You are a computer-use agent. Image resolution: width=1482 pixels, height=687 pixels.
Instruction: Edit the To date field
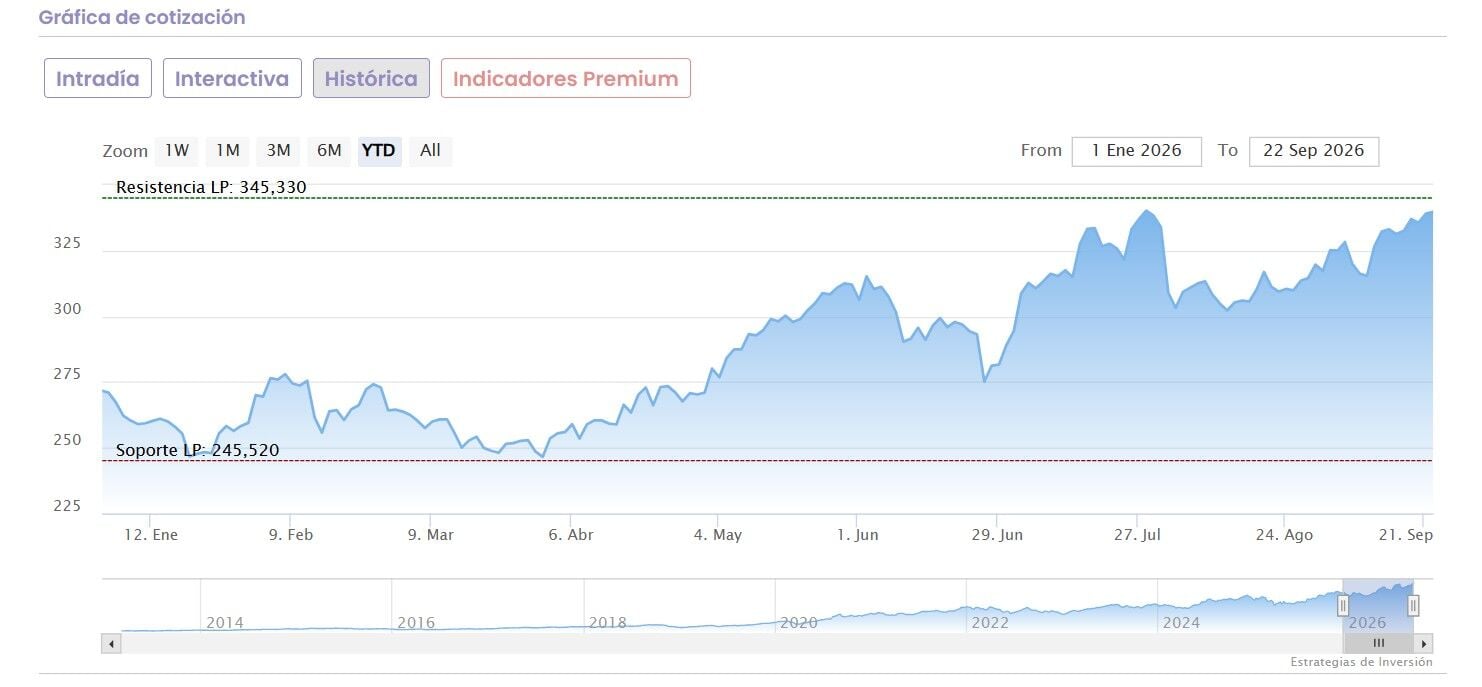(1314, 151)
